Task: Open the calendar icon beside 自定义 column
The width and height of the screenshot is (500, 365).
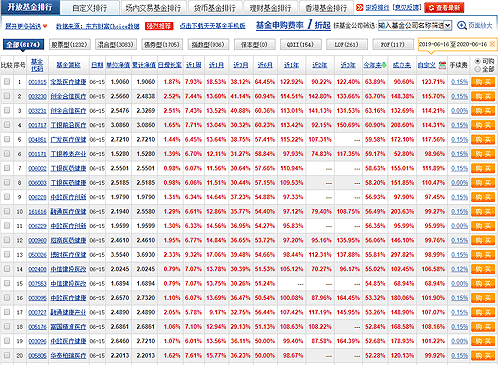Action: pyautogui.click(x=442, y=65)
